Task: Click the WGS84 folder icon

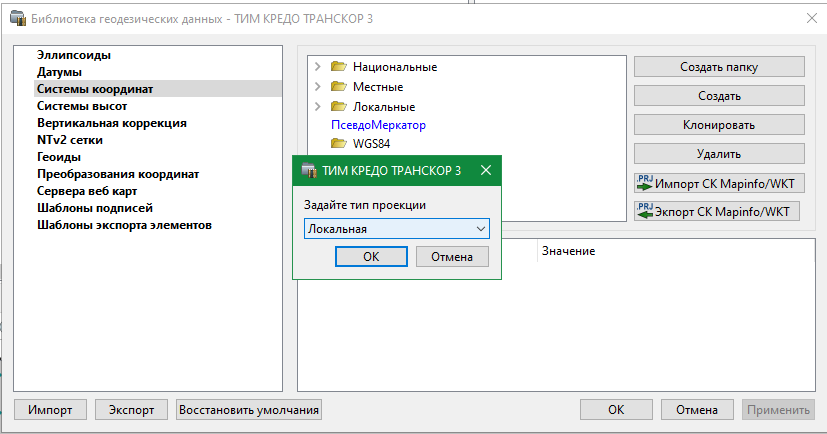Action: point(339,143)
